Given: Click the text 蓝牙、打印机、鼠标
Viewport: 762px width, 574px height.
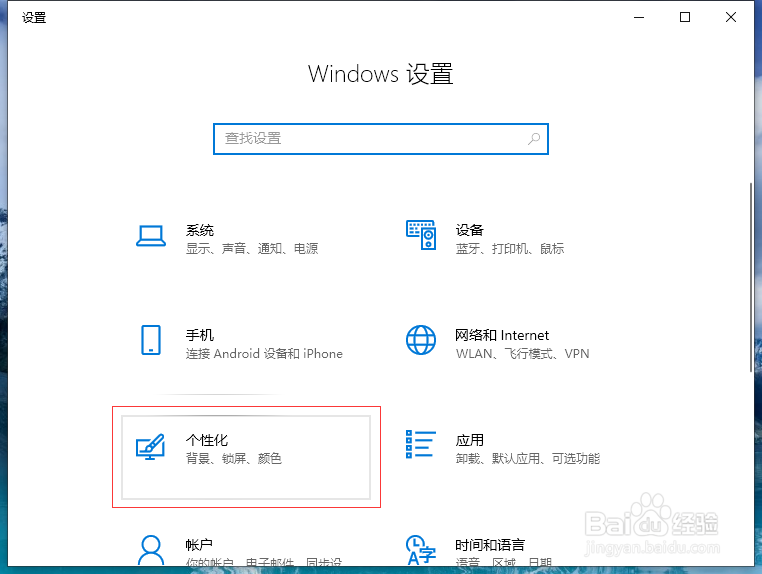Looking at the screenshot, I should (510, 248).
